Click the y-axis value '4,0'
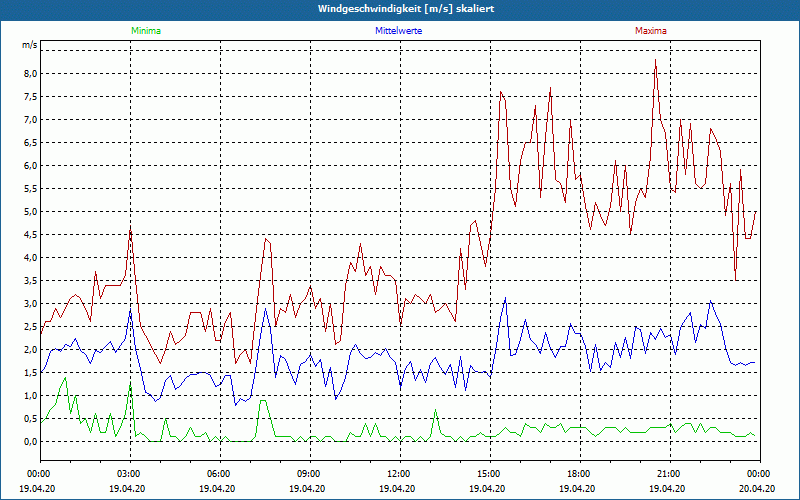Image resolution: width=800 pixels, height=500 pixels. tap(31, 258)
